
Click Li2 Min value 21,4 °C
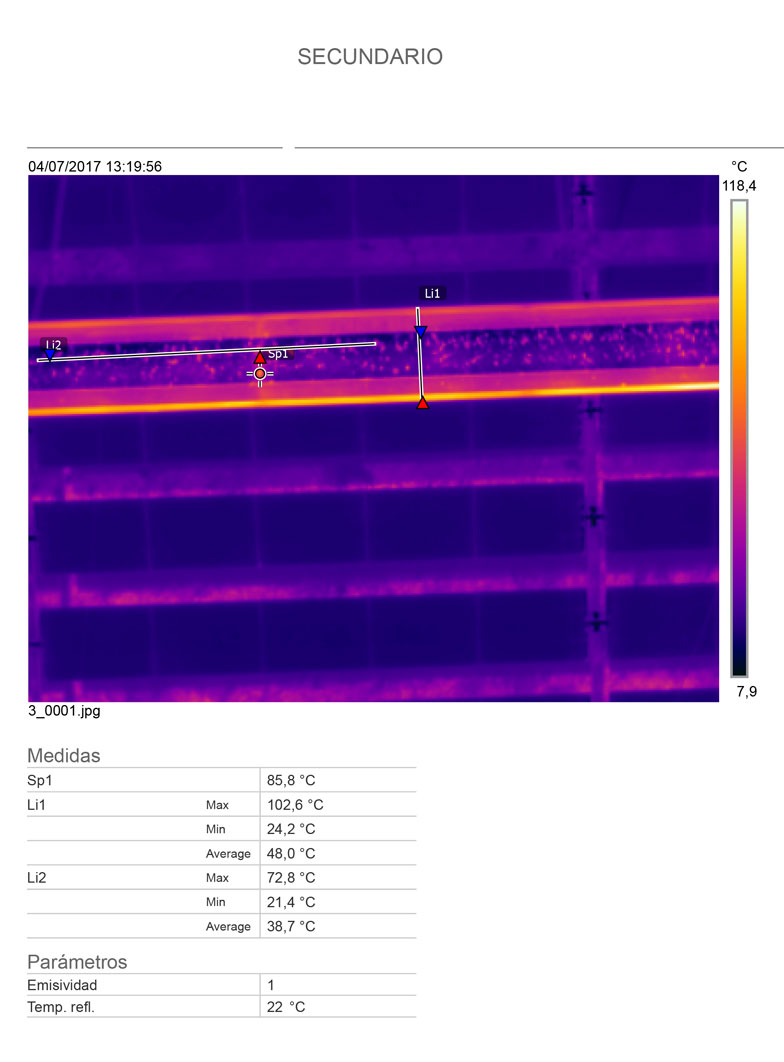point(290,902)
